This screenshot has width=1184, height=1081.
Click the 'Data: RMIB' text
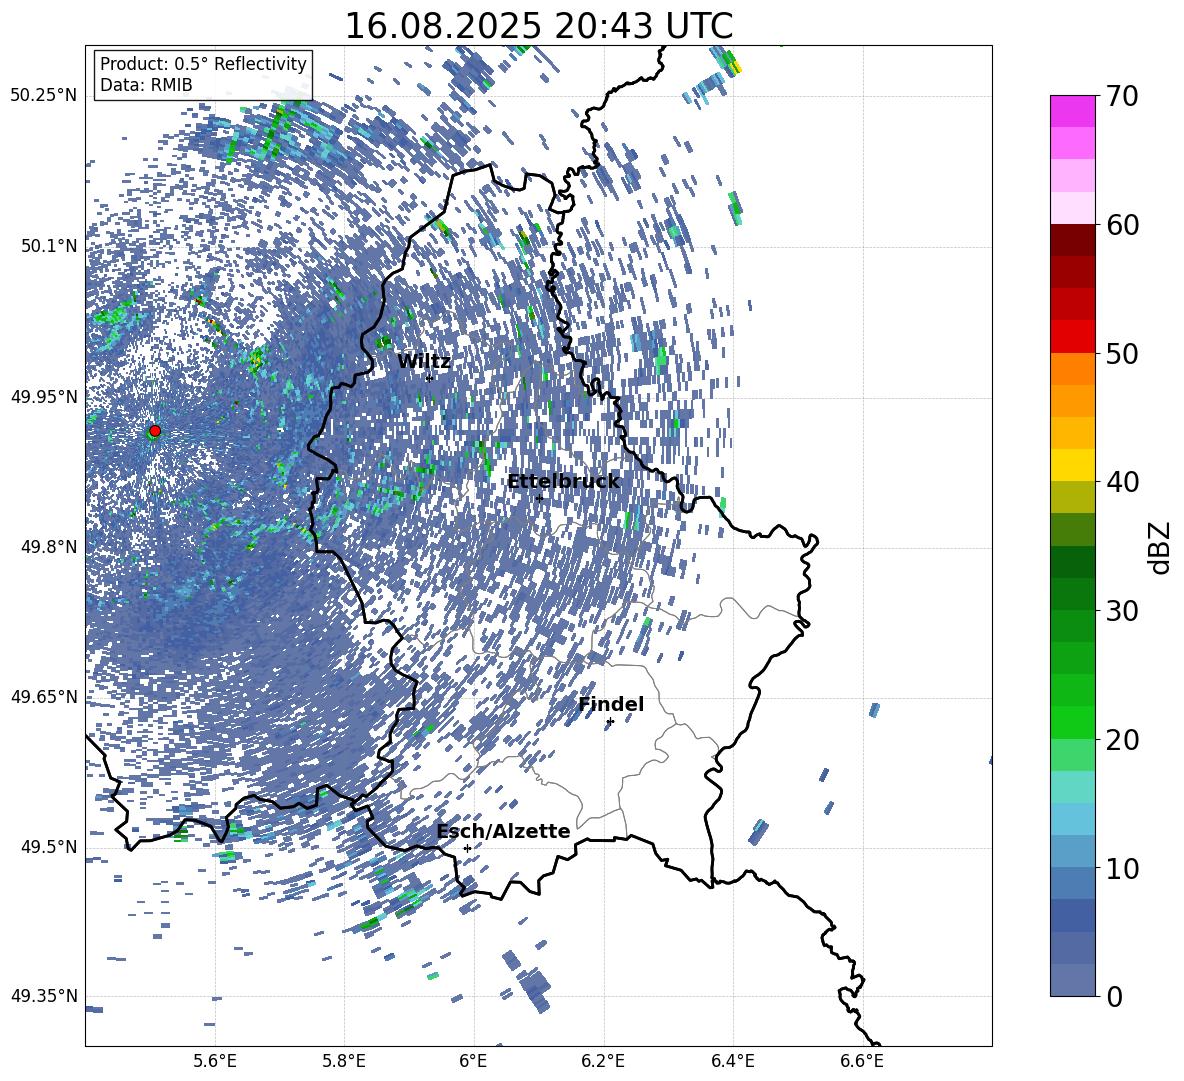pos(146,85)
